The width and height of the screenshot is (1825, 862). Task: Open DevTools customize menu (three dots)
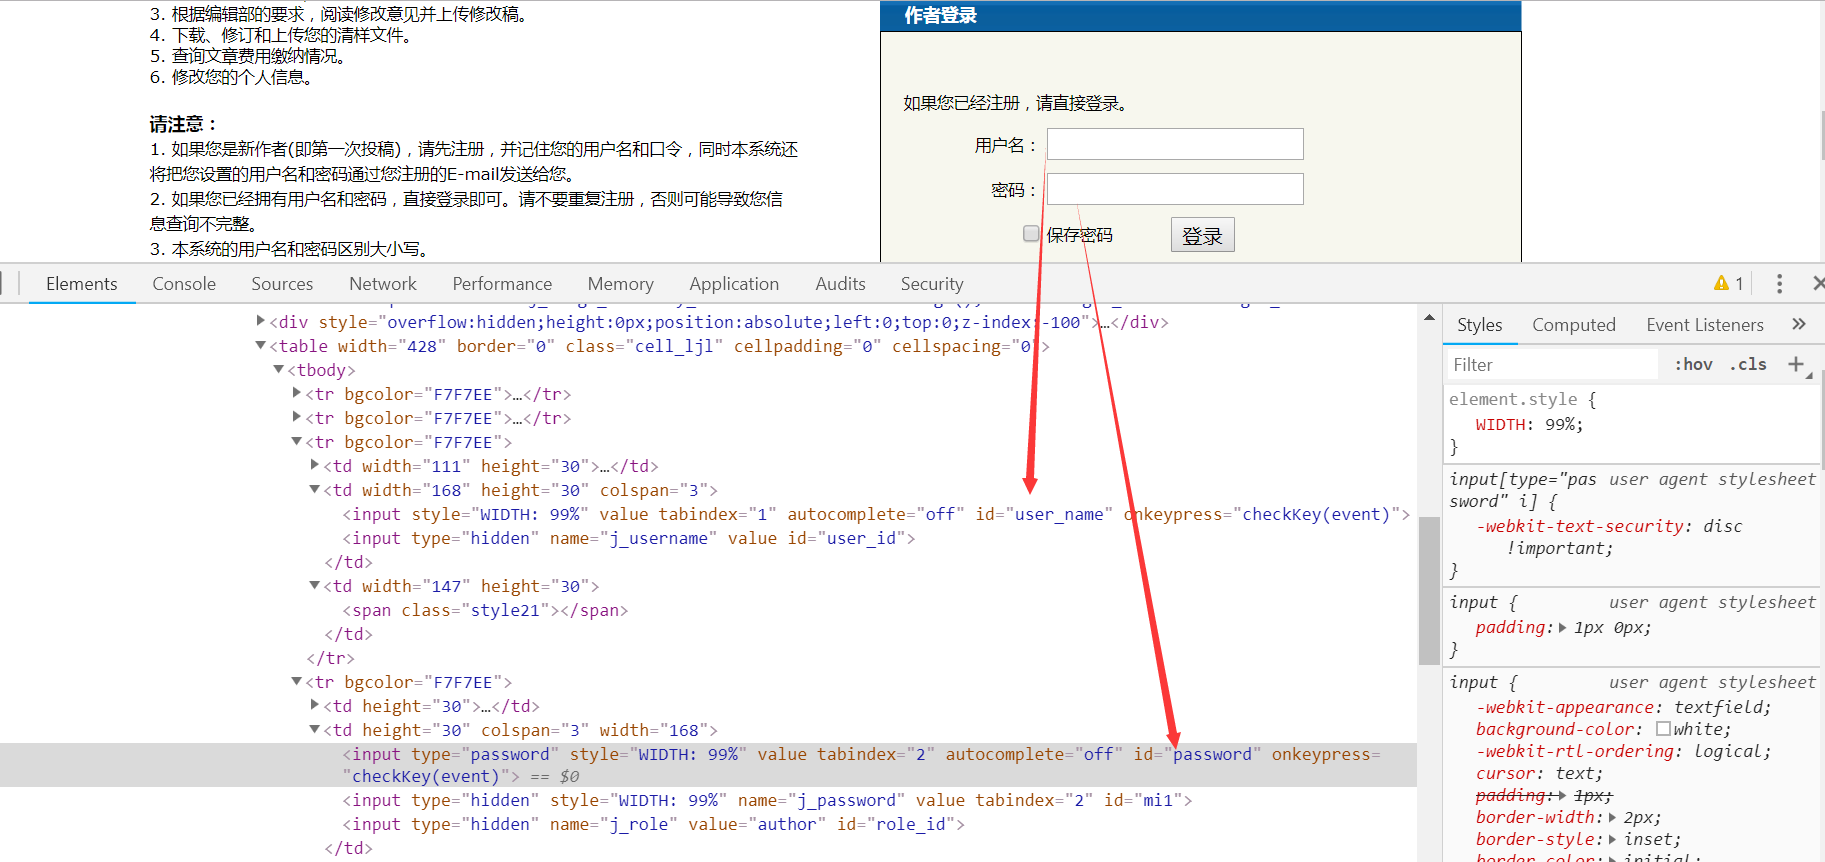(x=1779, y=284)
